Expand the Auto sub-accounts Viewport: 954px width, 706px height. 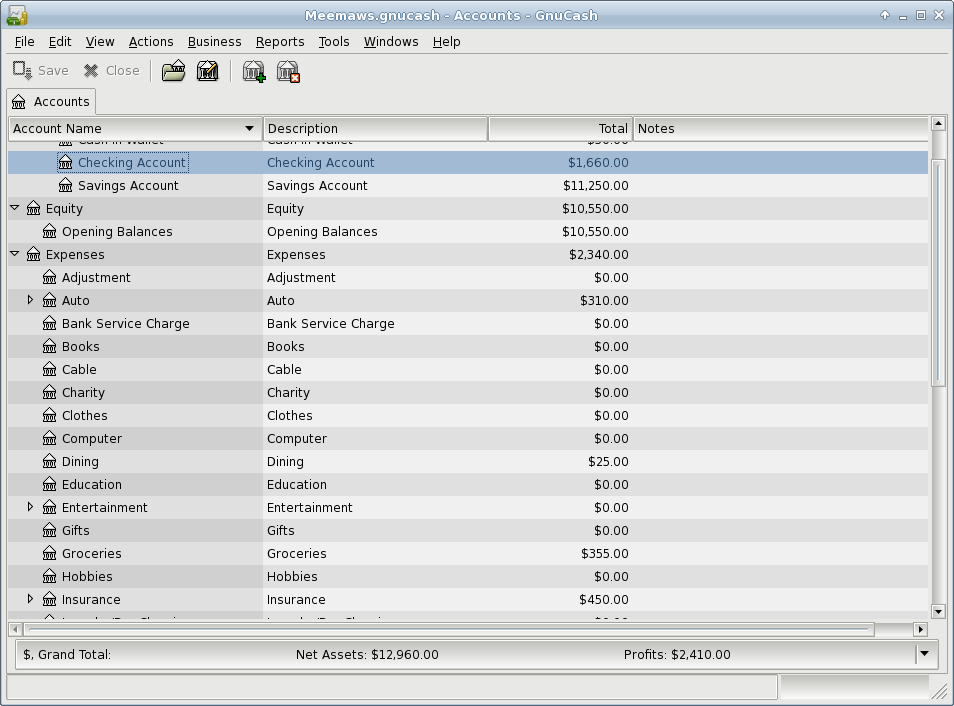[x=30, y=300]
